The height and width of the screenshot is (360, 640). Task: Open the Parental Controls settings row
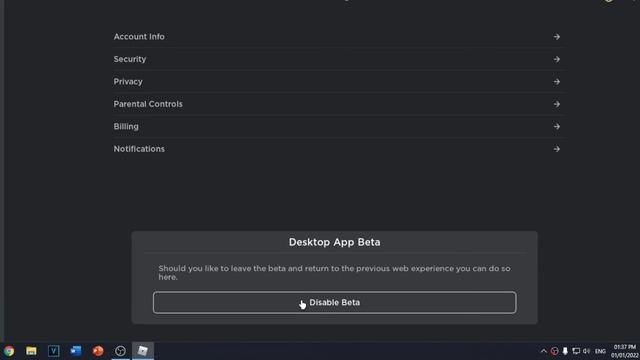[337, 104]
